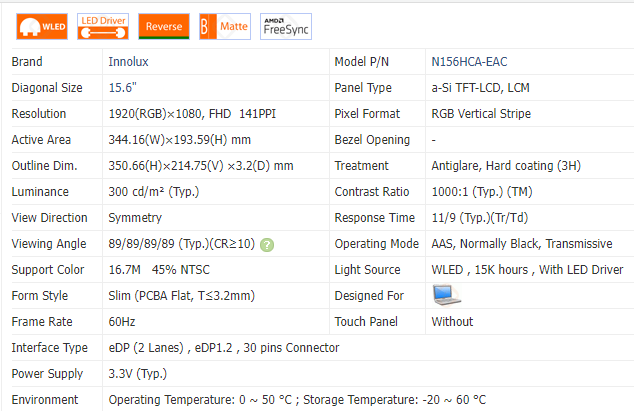This screenshot has width=634, height=411.
Task: Select the 60Hz frame rate value
Action: pyautogui.click(x=122, y=322)
